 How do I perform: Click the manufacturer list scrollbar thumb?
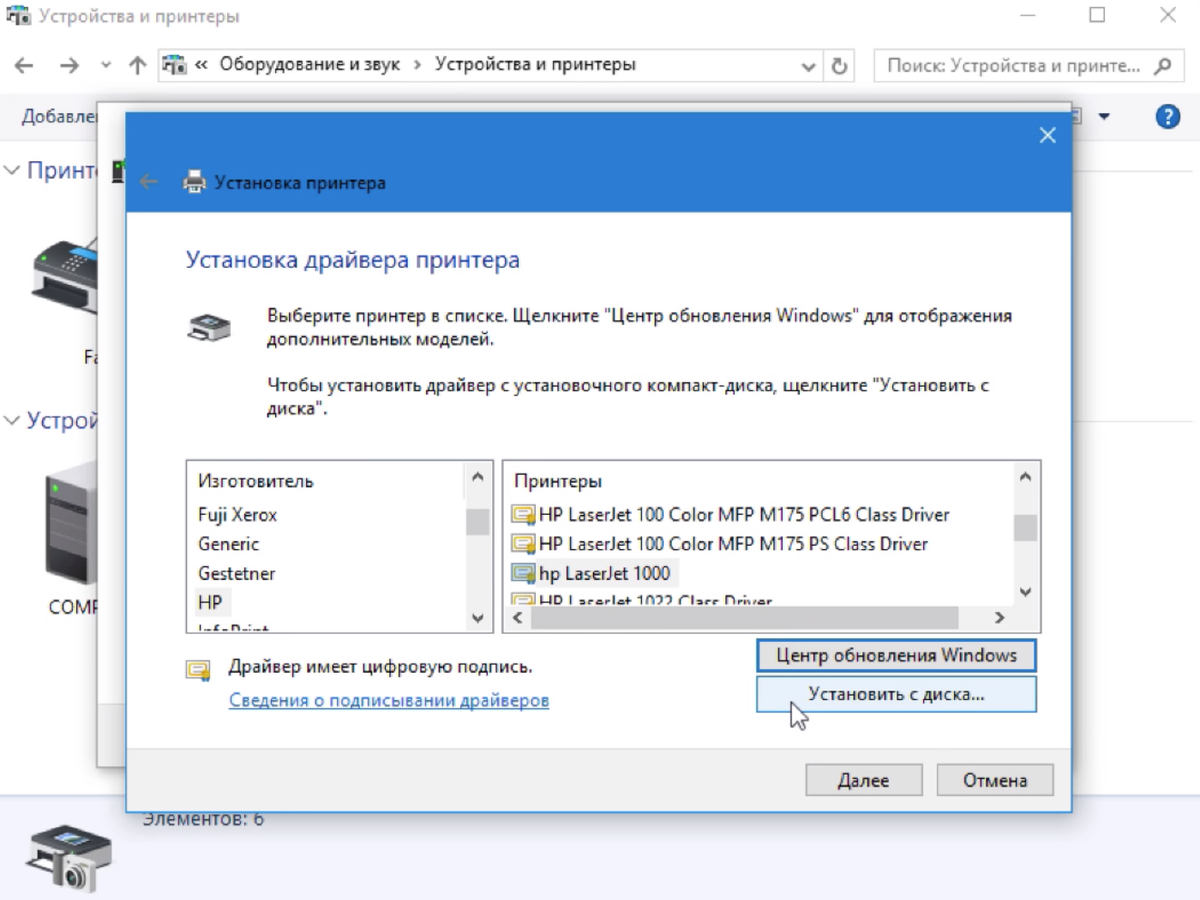(x=477, y=521)
